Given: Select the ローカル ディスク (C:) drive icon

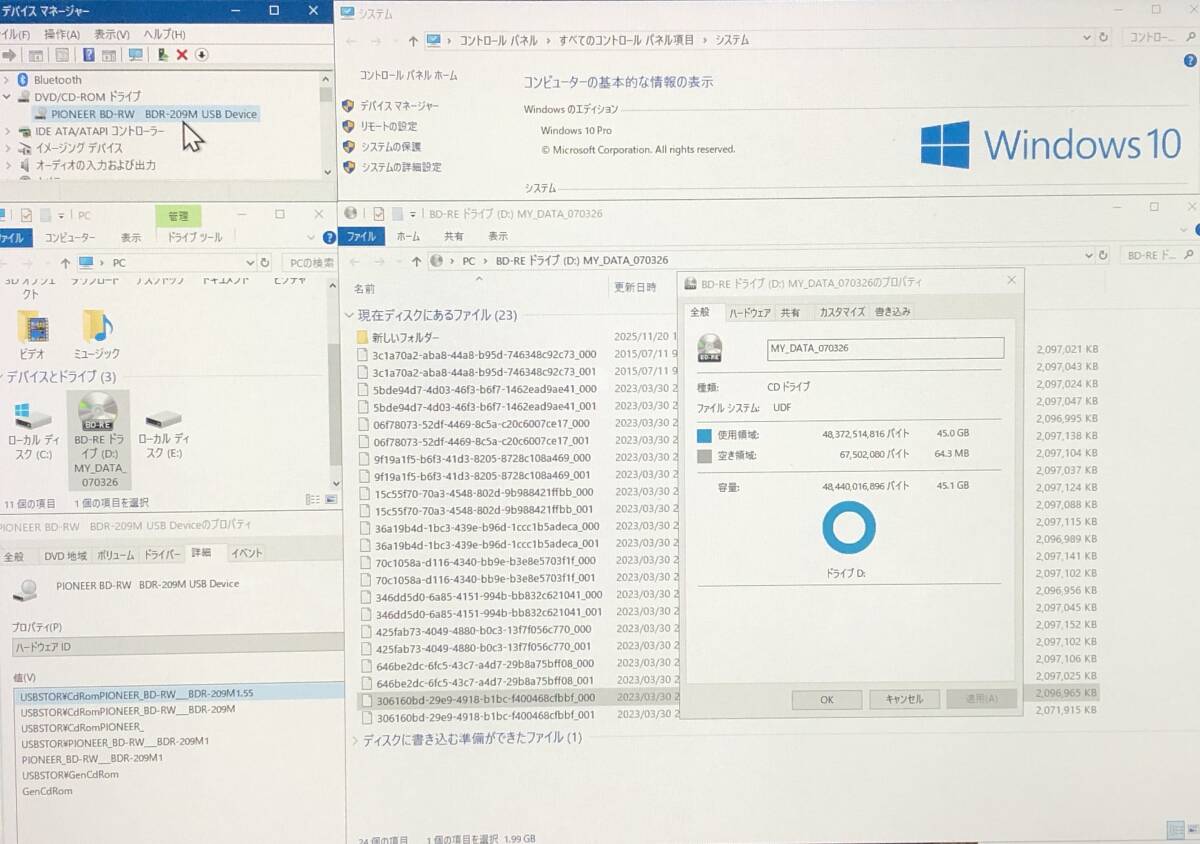Looking at the screenshot, I should coord(32,416).
